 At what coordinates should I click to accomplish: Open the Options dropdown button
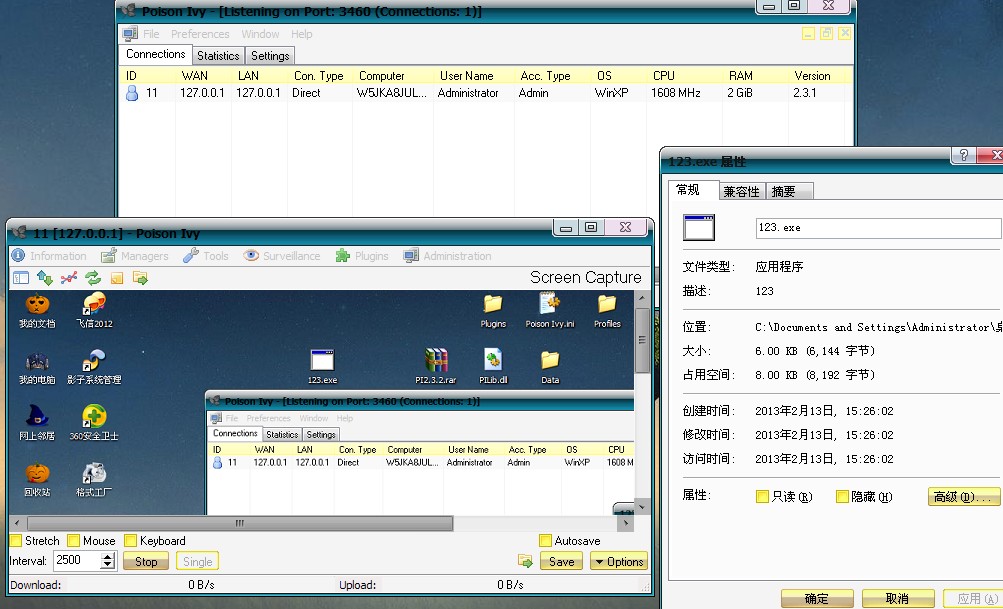(x=619, y=561)
